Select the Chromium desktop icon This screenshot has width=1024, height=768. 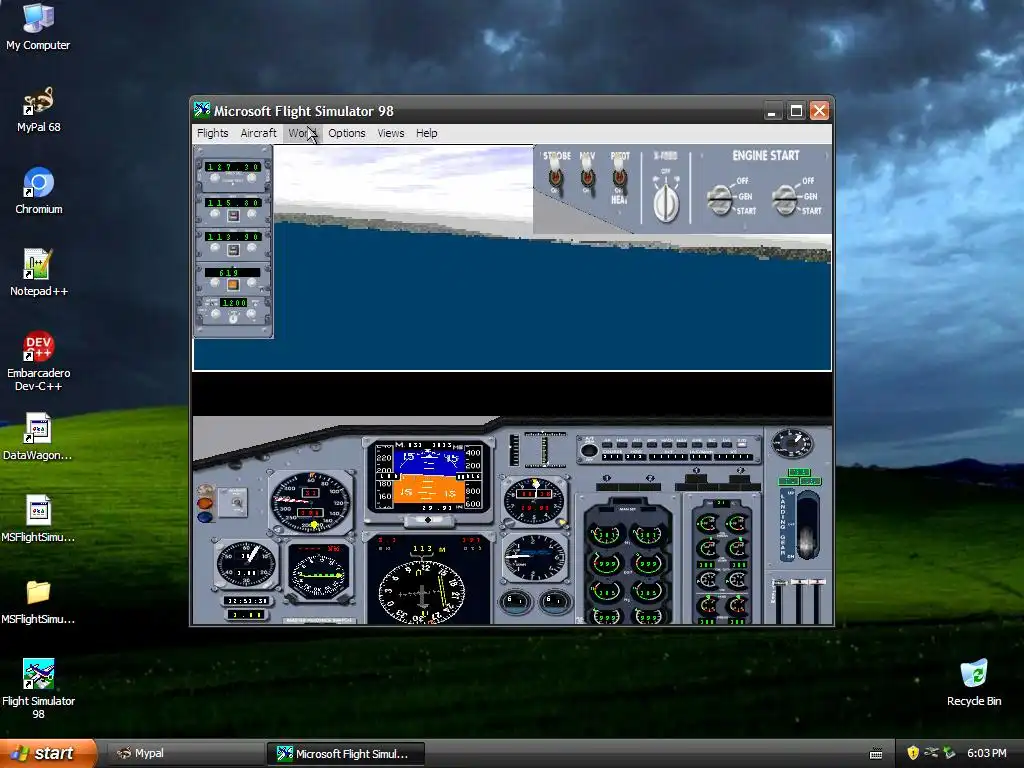click(39, 191)
